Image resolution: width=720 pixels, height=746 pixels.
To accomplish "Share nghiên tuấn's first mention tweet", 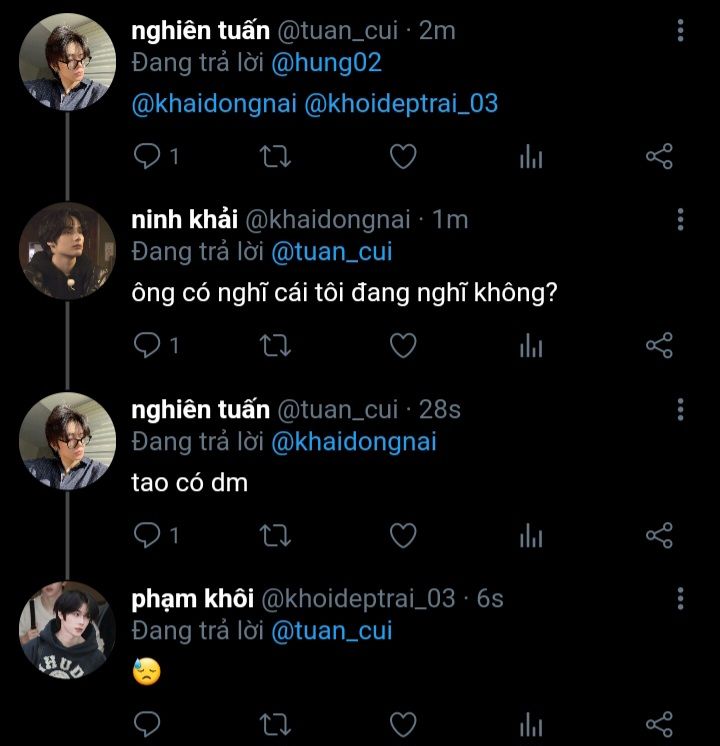I will 659,157.
